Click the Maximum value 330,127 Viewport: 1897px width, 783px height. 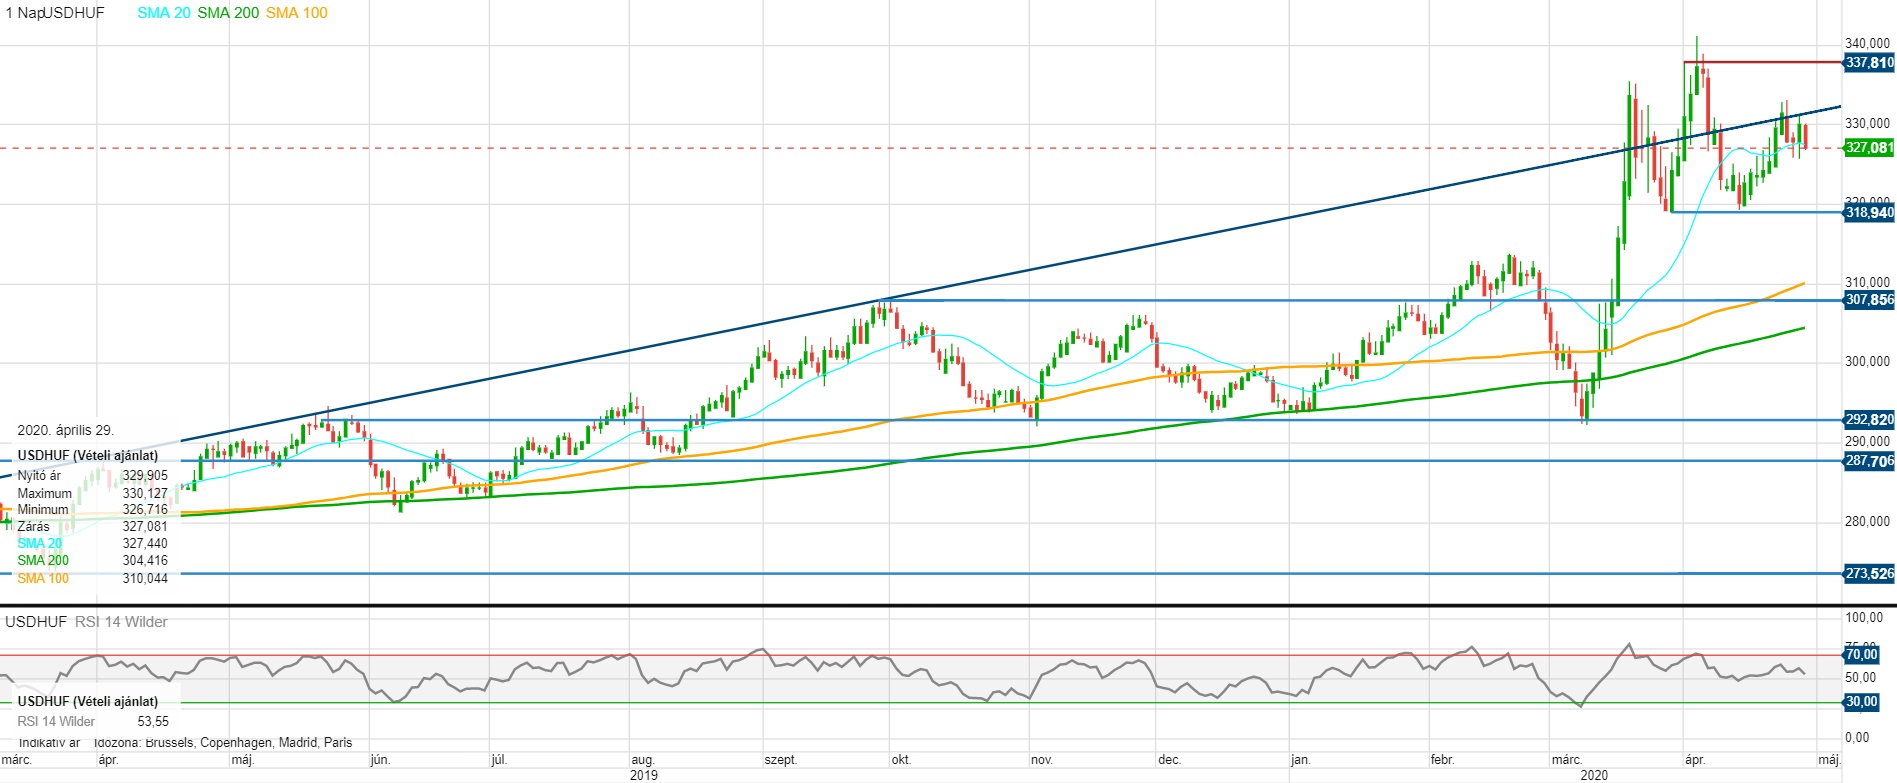(x=145, y=493)
